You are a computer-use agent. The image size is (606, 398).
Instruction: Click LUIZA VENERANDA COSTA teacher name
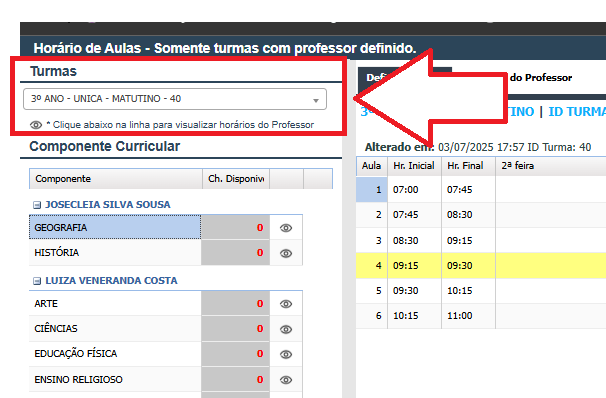tap(111, 281)
